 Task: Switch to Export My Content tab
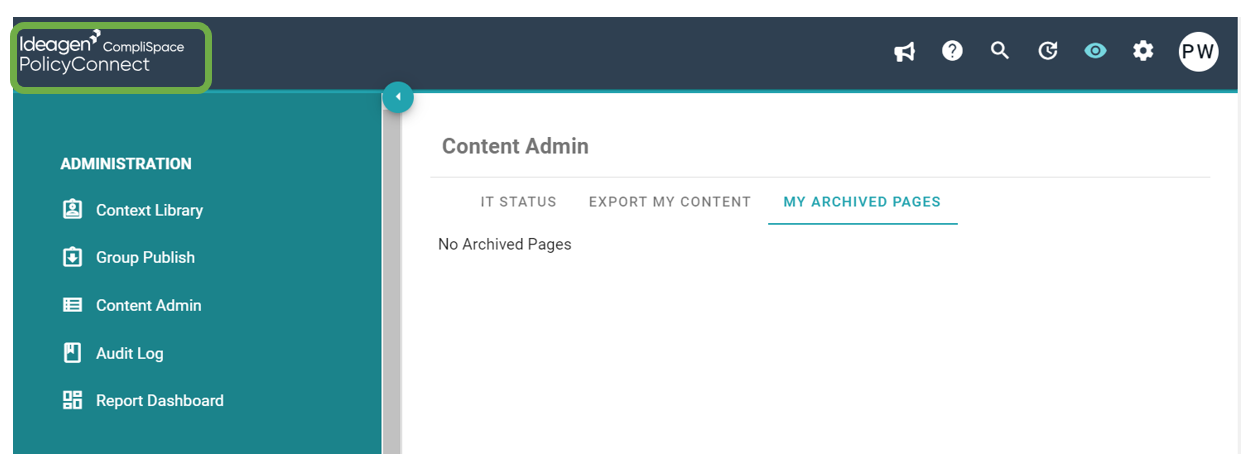669,202
